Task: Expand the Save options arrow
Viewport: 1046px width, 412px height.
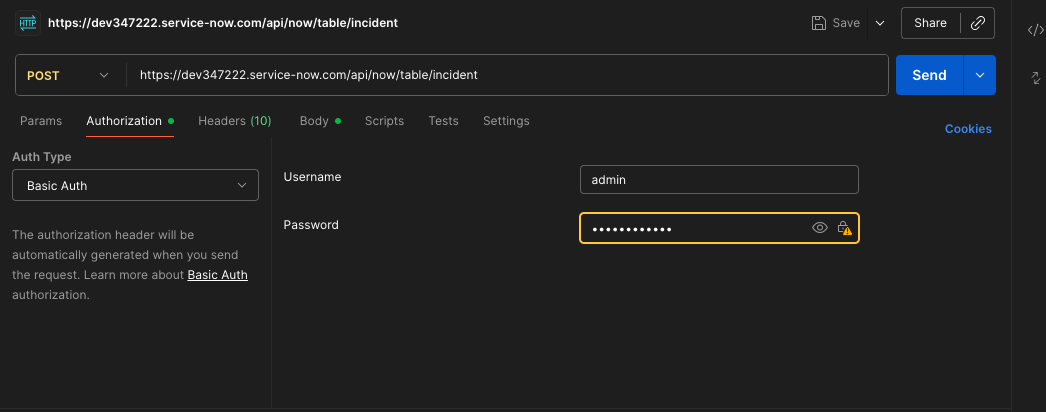Action: 880,22
